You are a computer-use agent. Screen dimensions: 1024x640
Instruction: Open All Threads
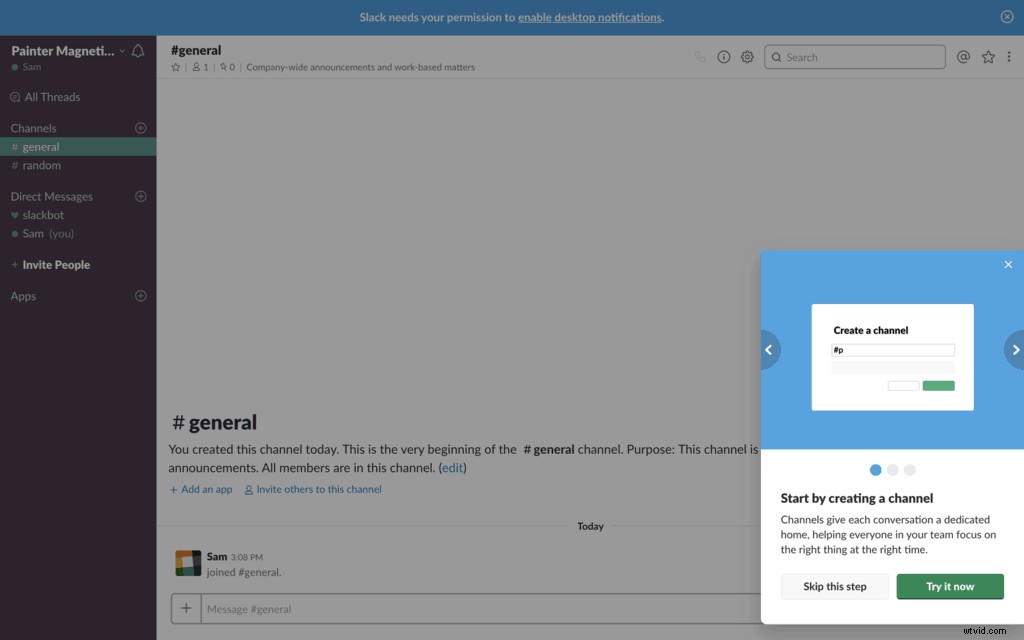tap(54, 96)
